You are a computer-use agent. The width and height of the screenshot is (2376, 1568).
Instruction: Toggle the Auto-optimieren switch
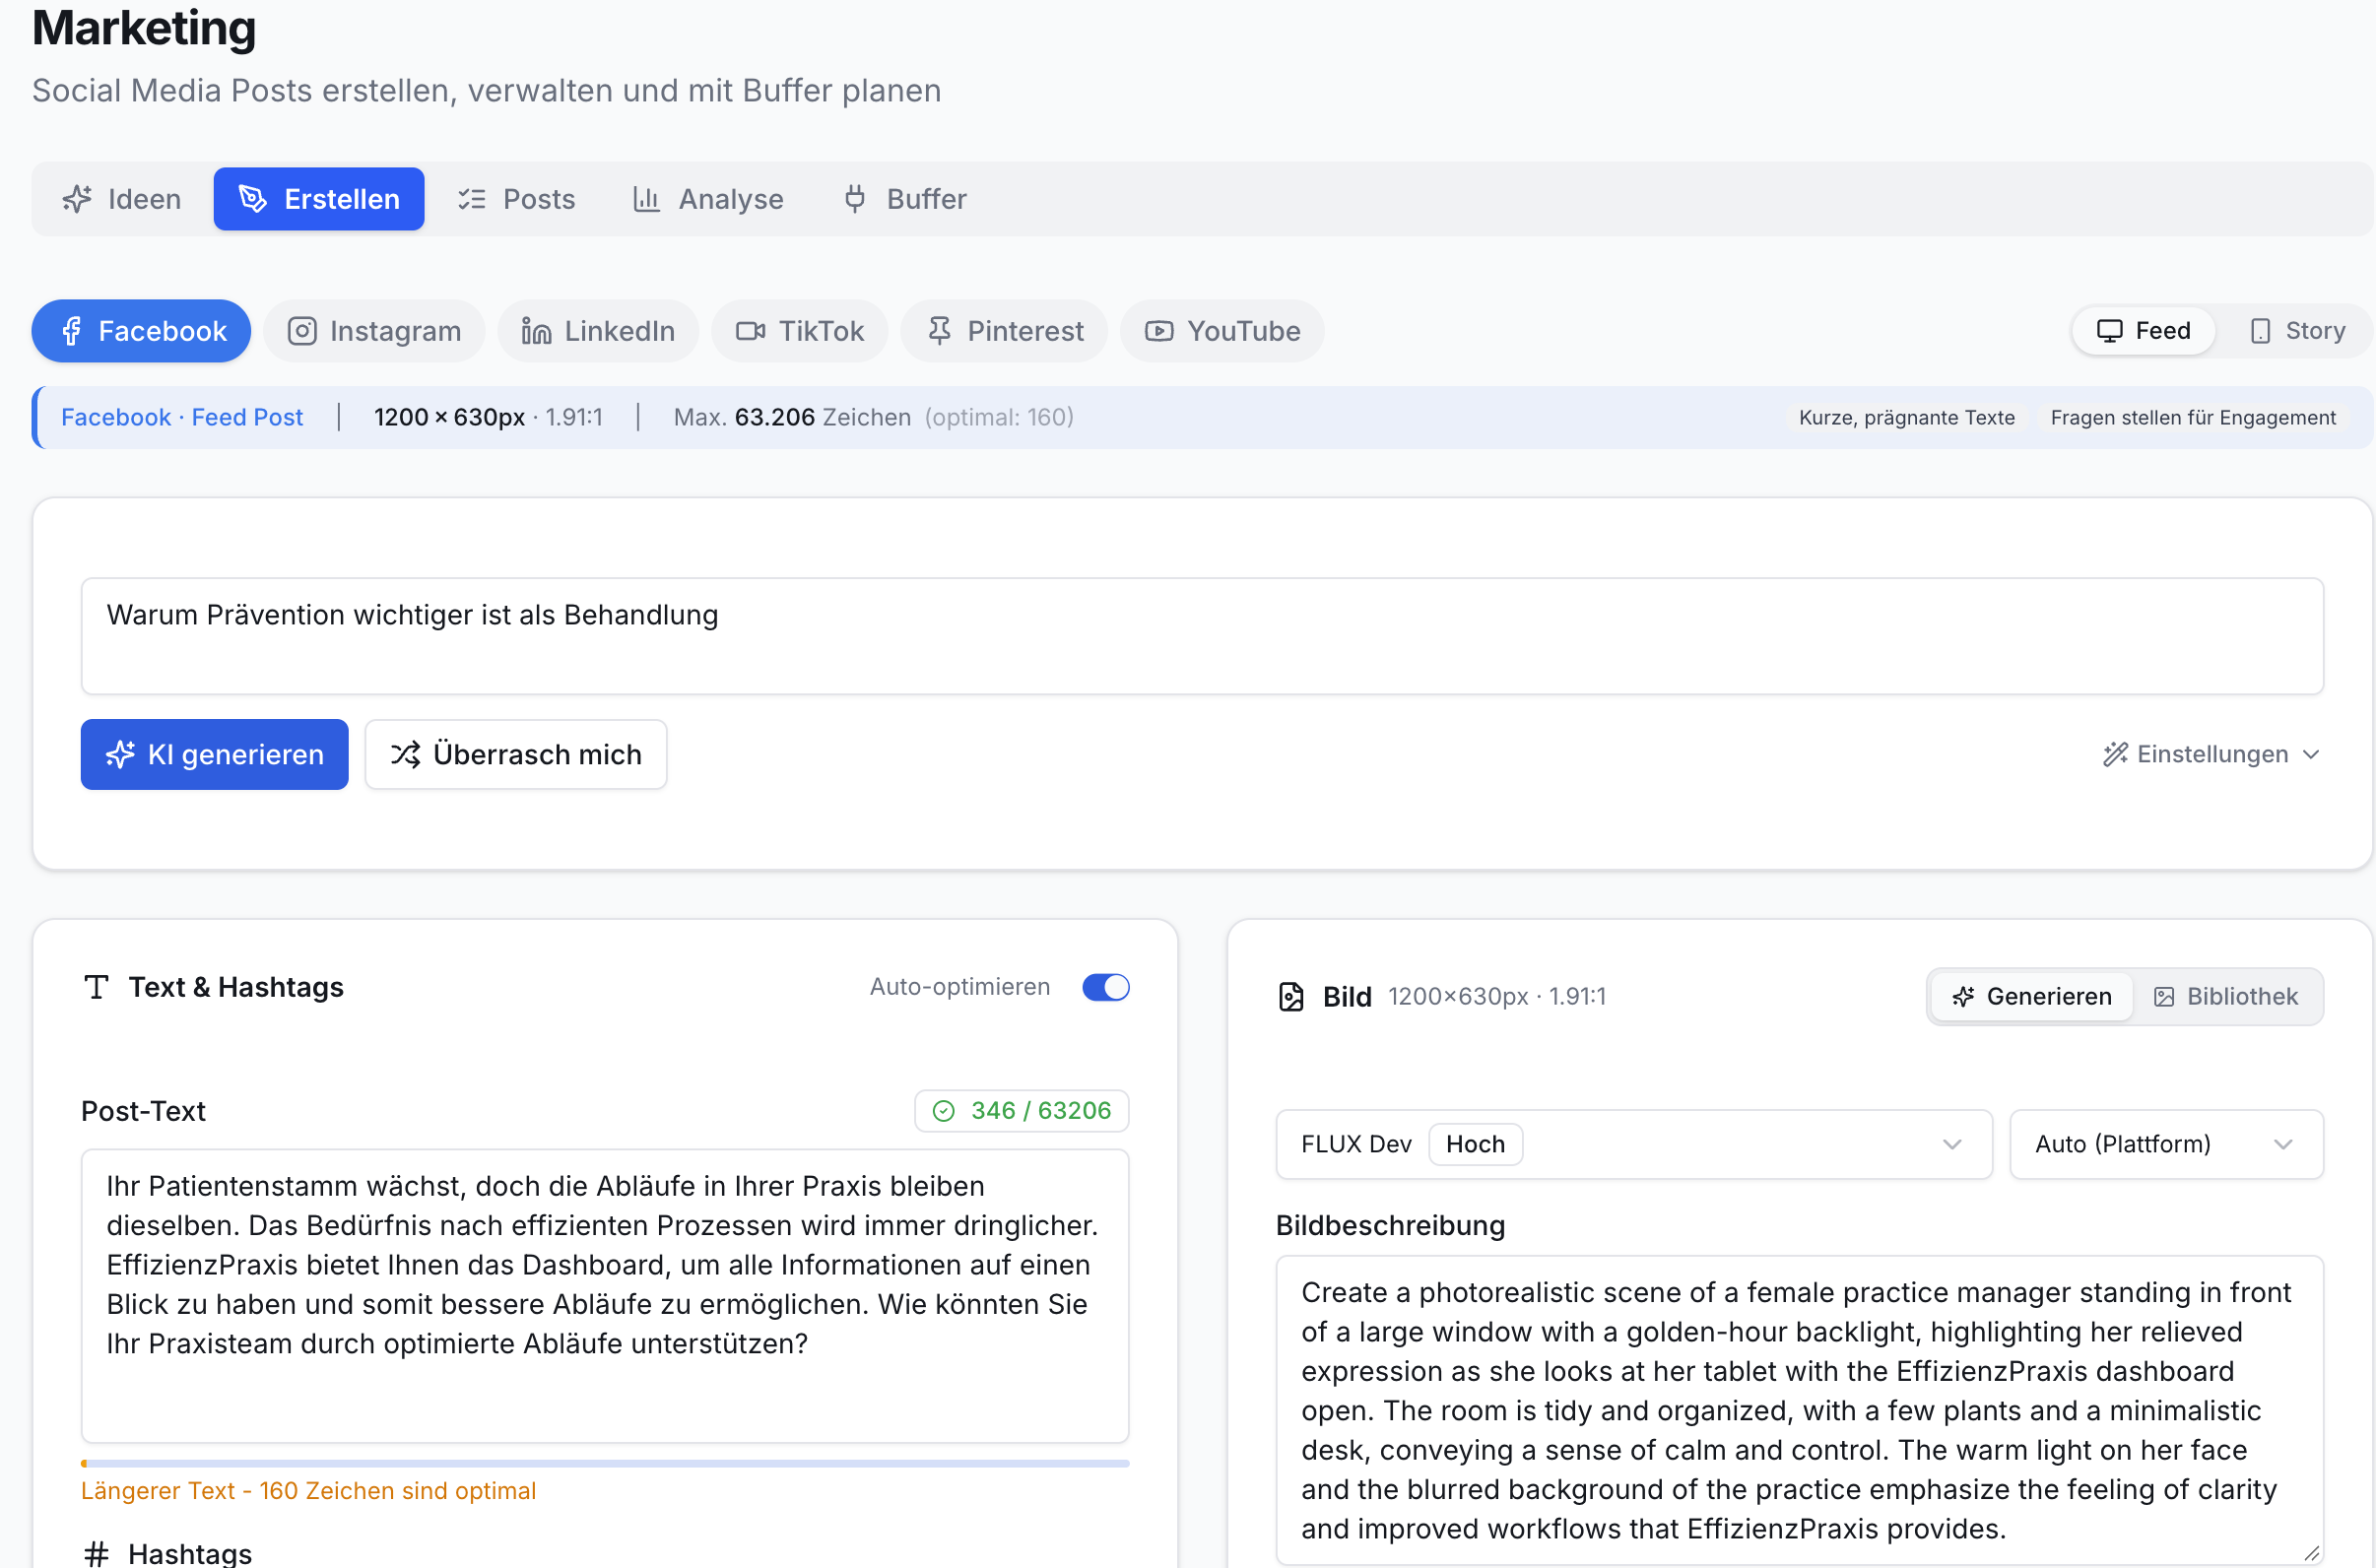(1106, 987)
